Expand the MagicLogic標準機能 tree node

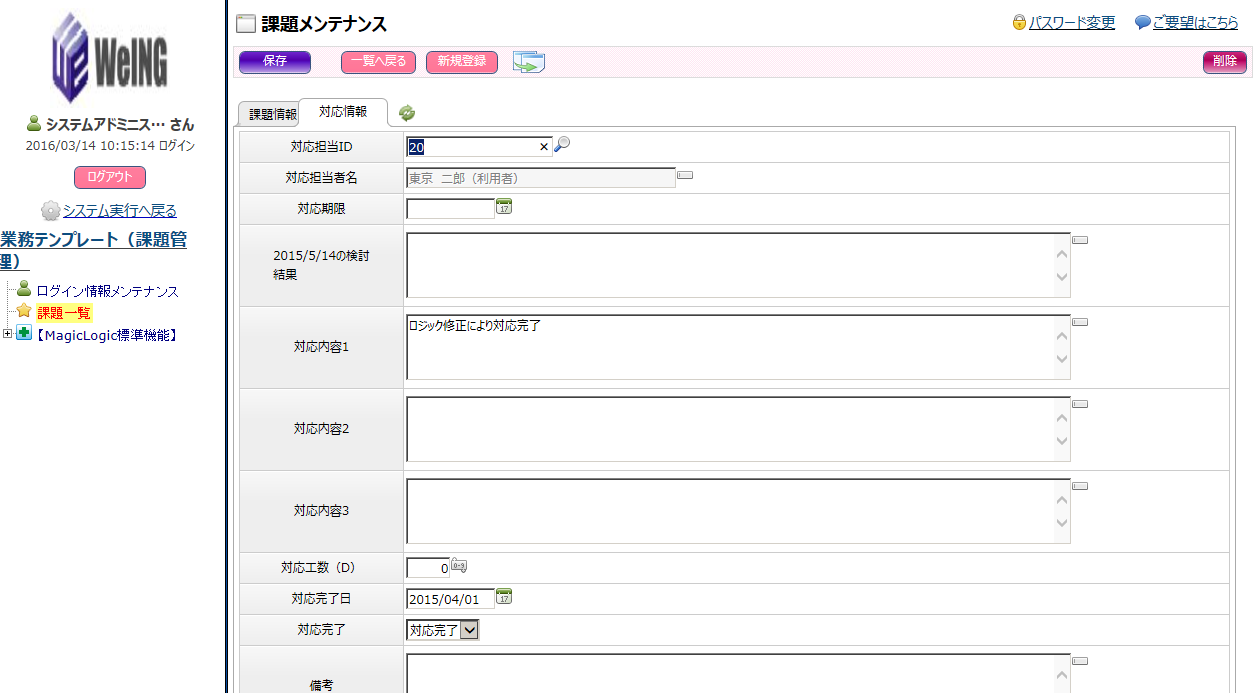(x=8, y=334)
